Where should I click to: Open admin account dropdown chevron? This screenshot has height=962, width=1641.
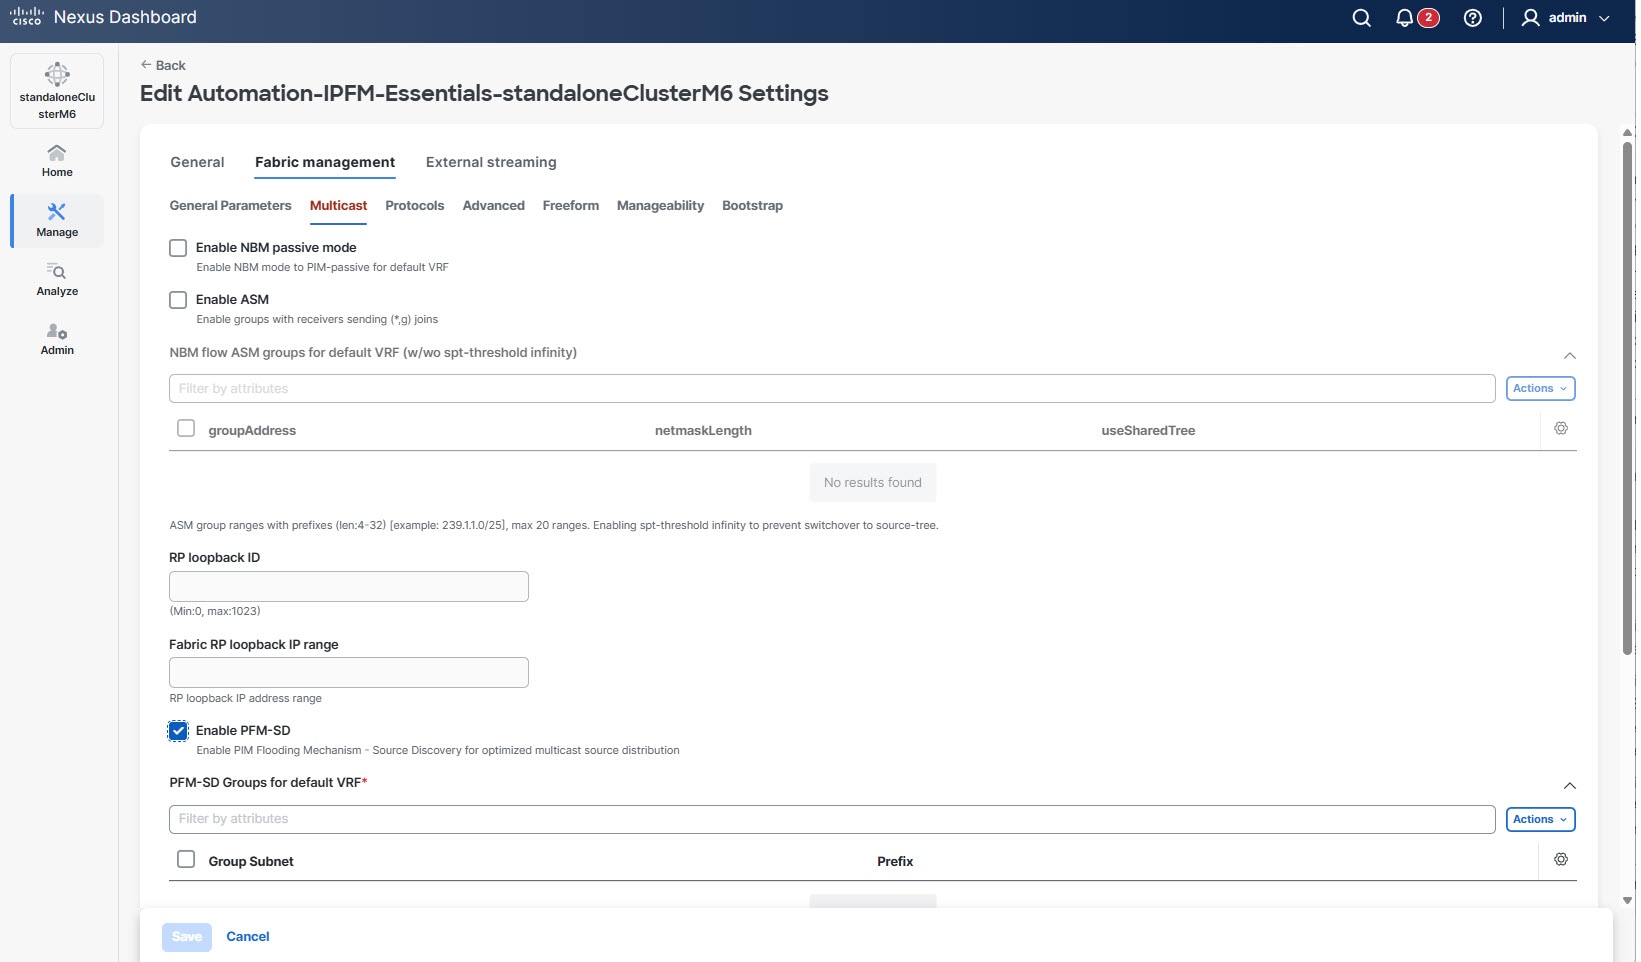[x=1604, y=18]
